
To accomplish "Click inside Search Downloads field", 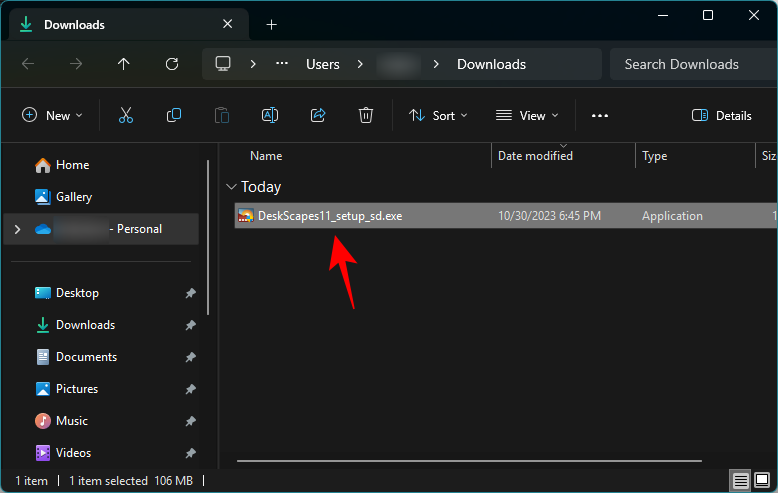I will click(x=693, y=64).
